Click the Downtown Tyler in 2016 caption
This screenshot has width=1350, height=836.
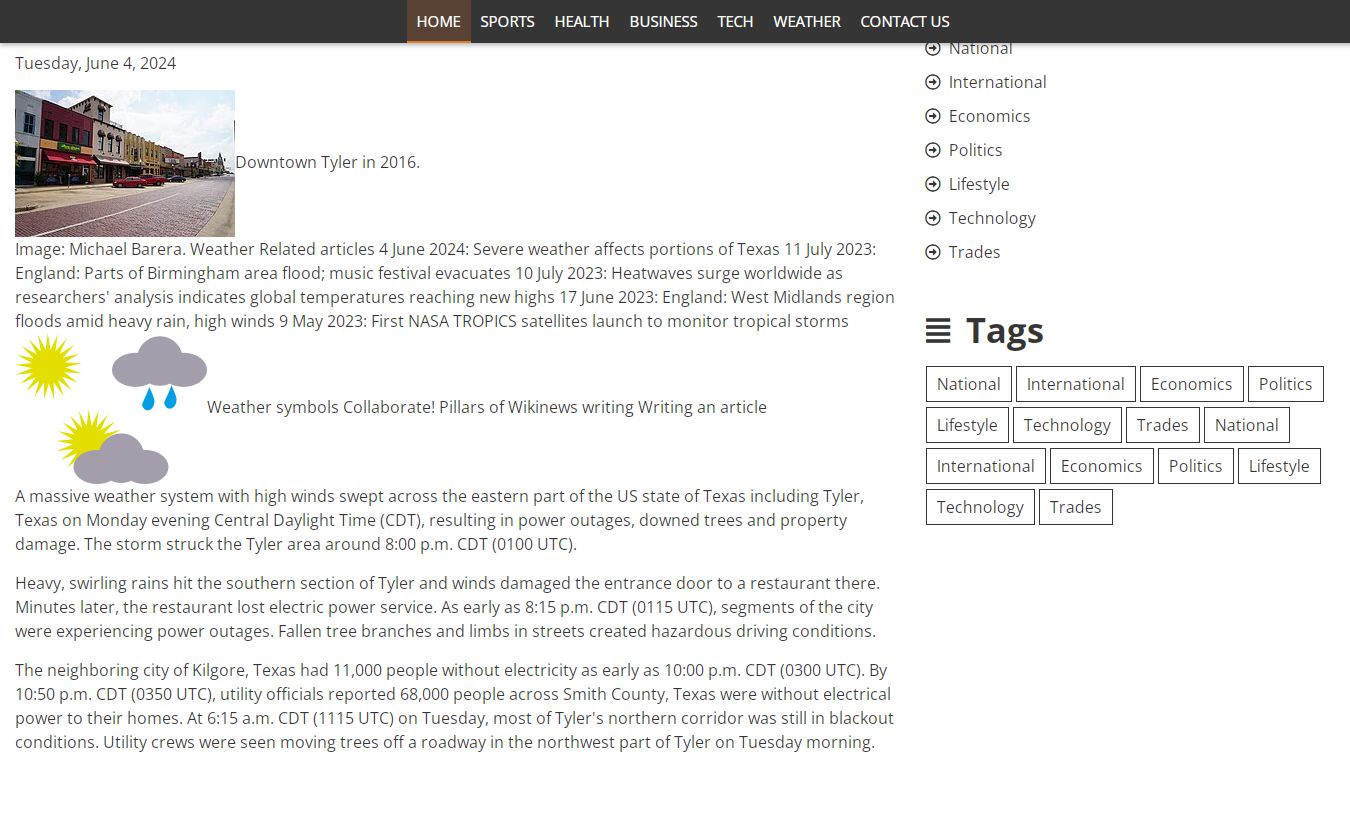tap(327, 162)
